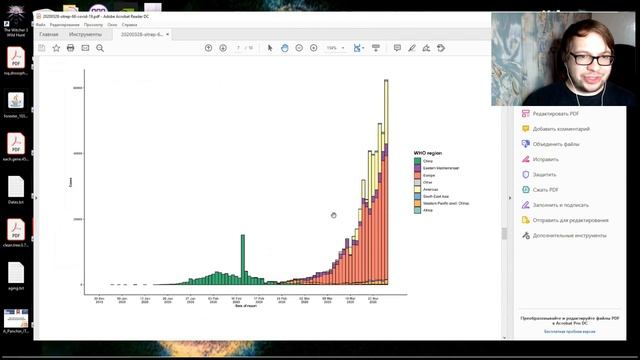
Task: Open Сжать PDF tool
Action: 540,190
